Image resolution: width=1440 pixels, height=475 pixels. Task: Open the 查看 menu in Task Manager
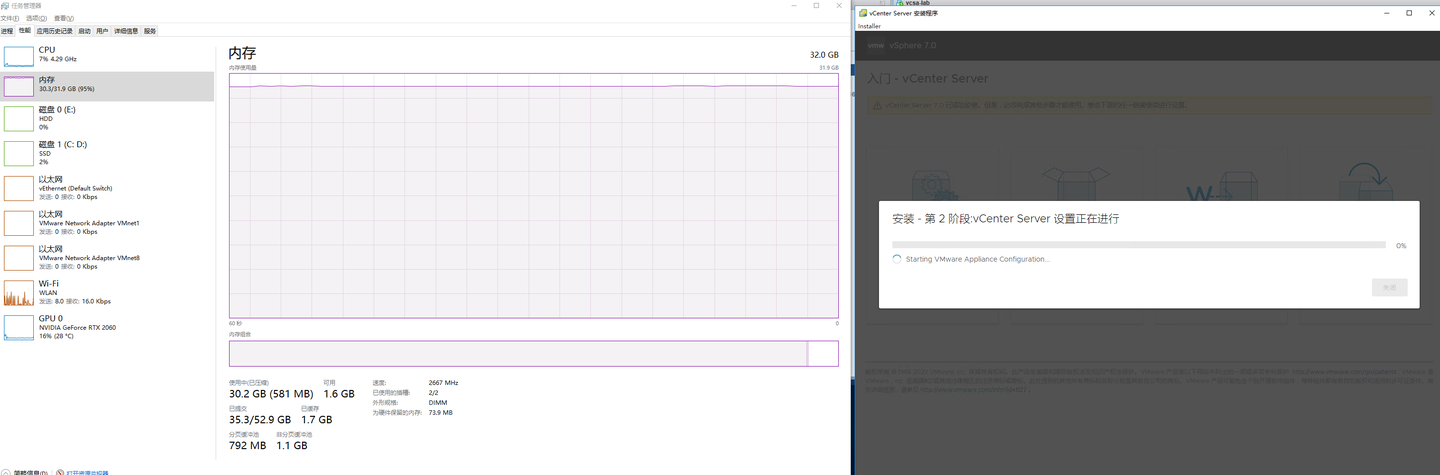pyautogui.click(x=63, y=18)
